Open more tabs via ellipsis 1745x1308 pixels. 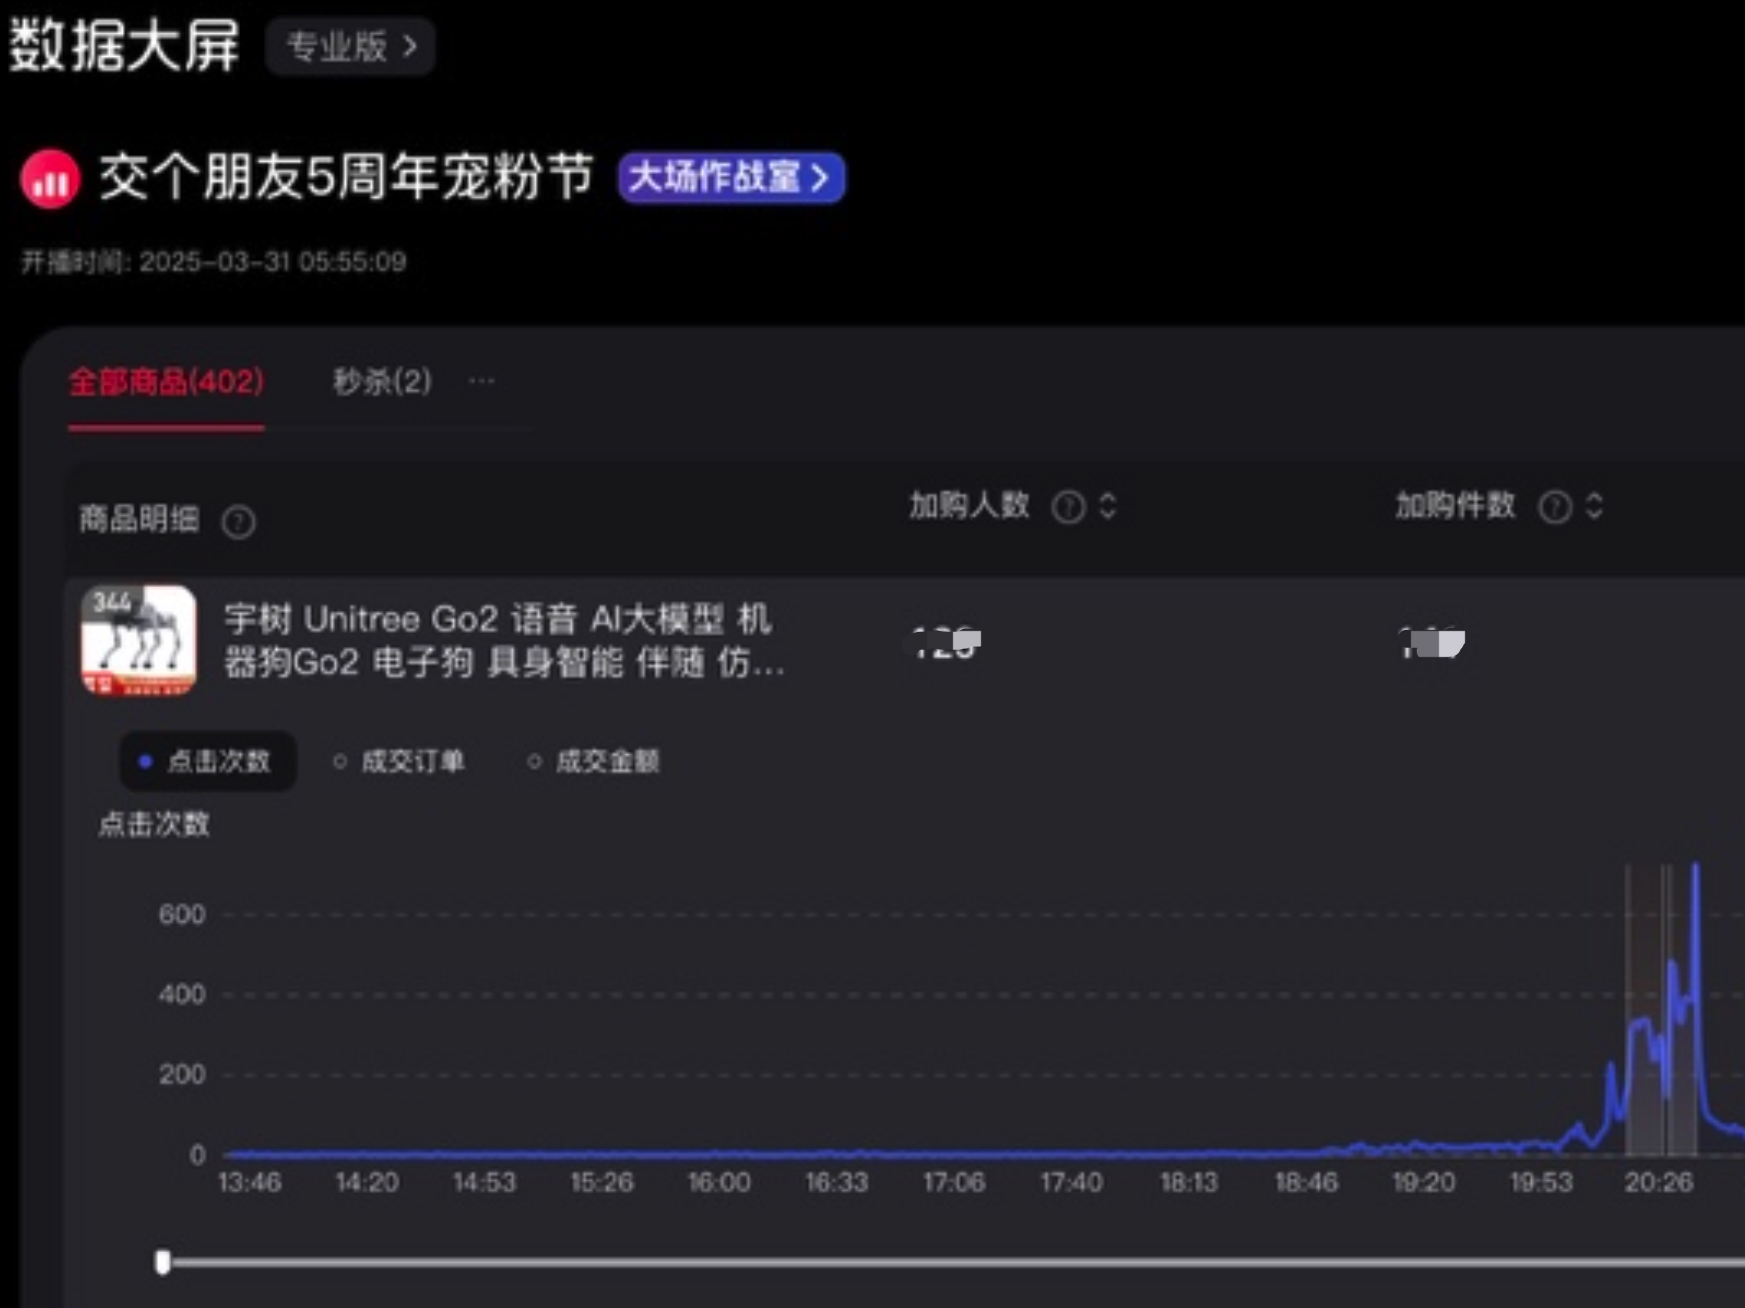481,381
